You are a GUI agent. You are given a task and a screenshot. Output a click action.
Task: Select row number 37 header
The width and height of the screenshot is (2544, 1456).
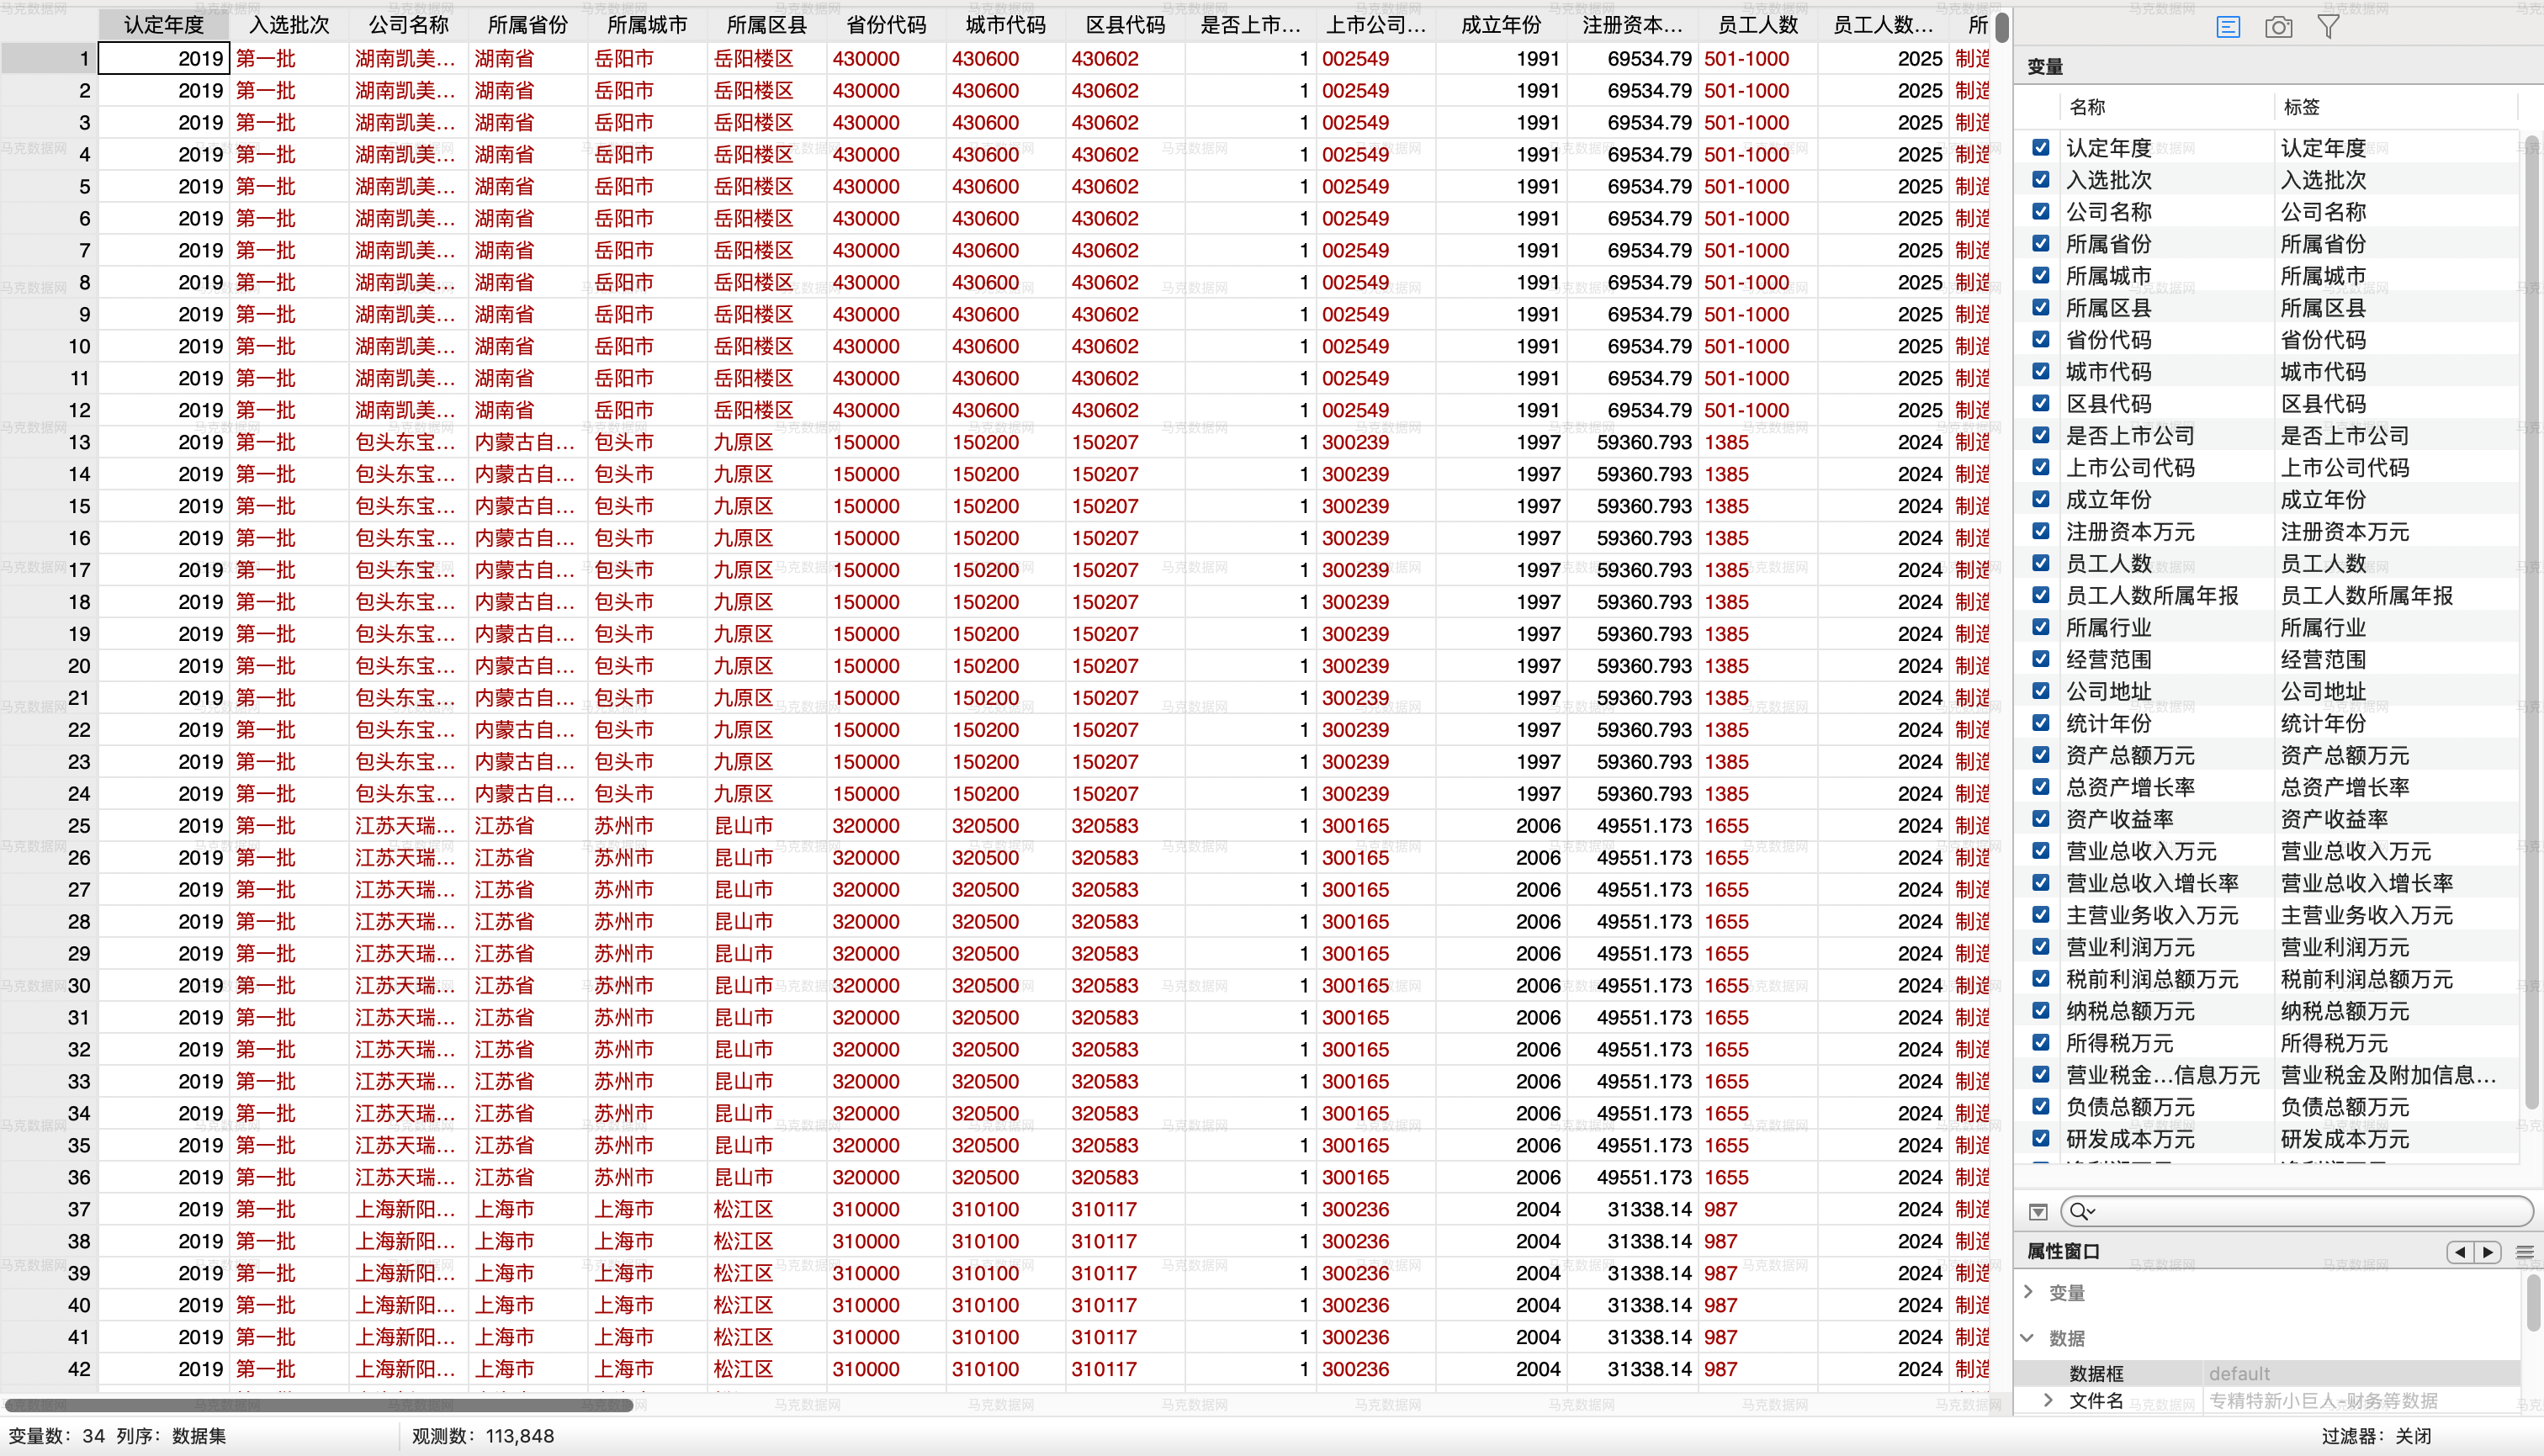[x=49, y=1209]
